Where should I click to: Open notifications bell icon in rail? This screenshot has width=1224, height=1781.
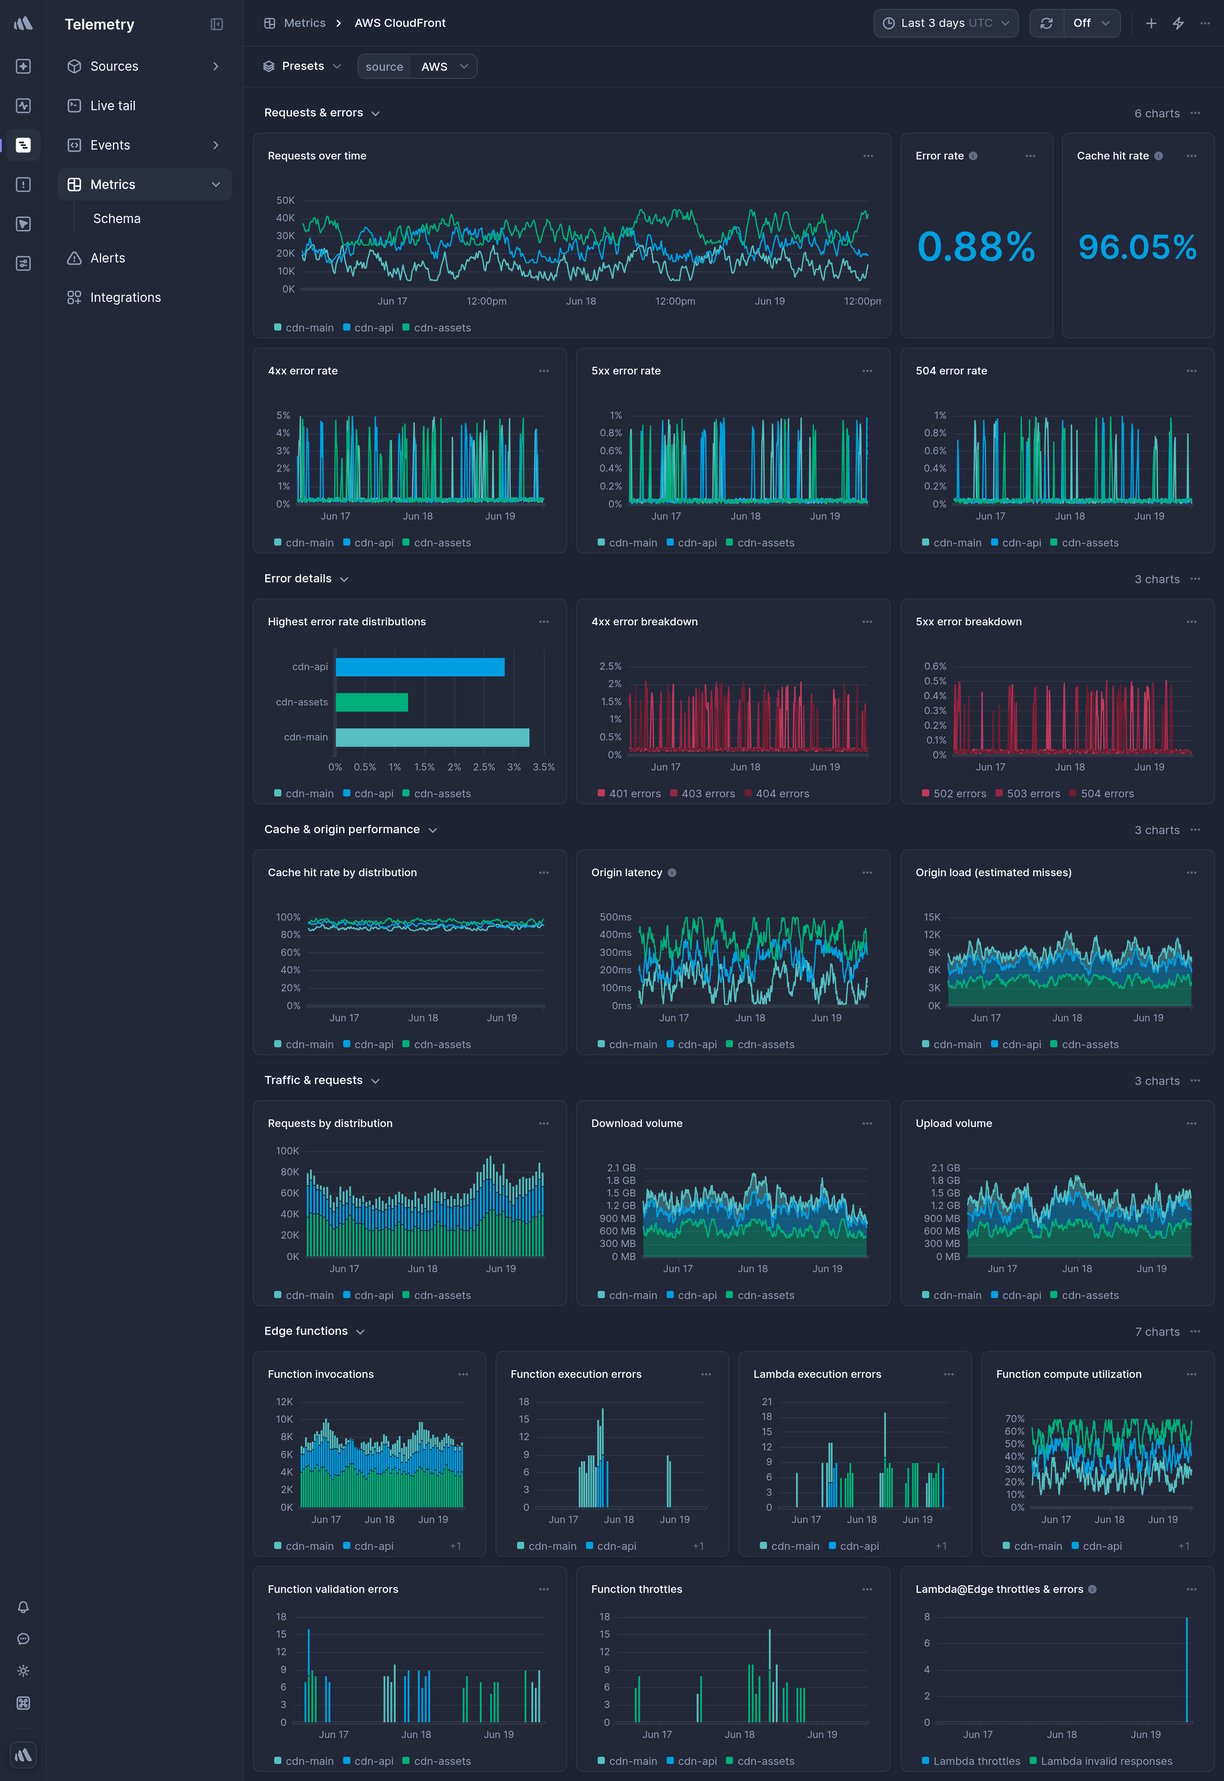[x=23, y=1607]
